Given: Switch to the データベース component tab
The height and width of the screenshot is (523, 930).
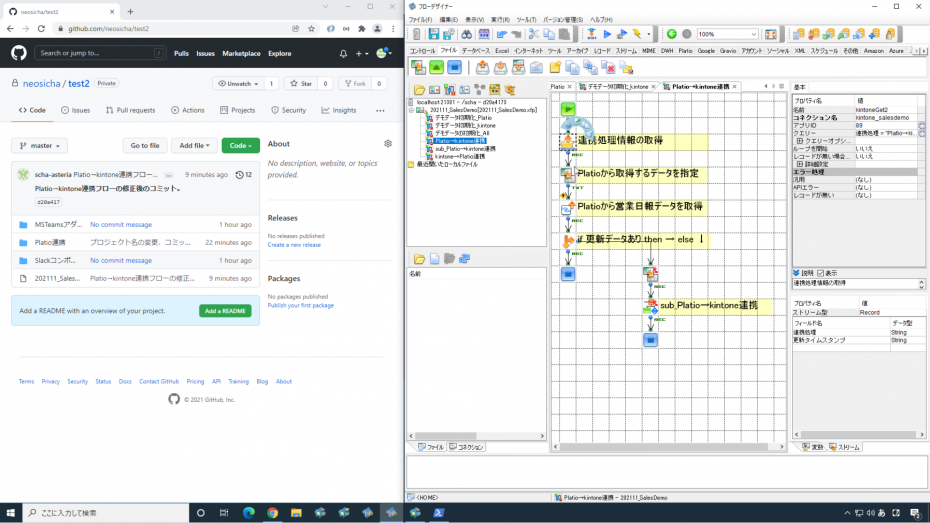Looking at the screenshot, I should click(x=476, y=51).
